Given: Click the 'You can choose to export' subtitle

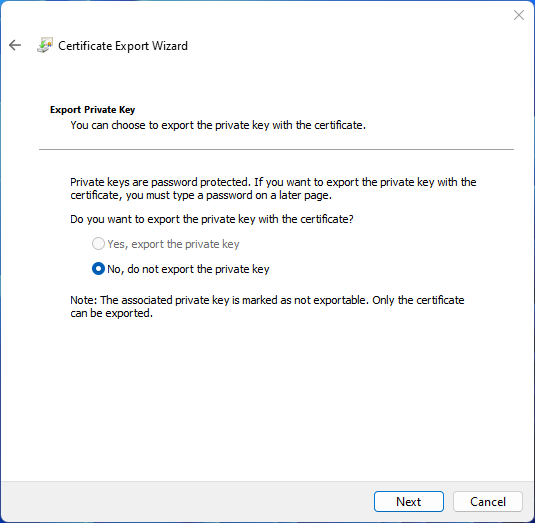Looking at the screenshot, I should click(x=218, y=125).
